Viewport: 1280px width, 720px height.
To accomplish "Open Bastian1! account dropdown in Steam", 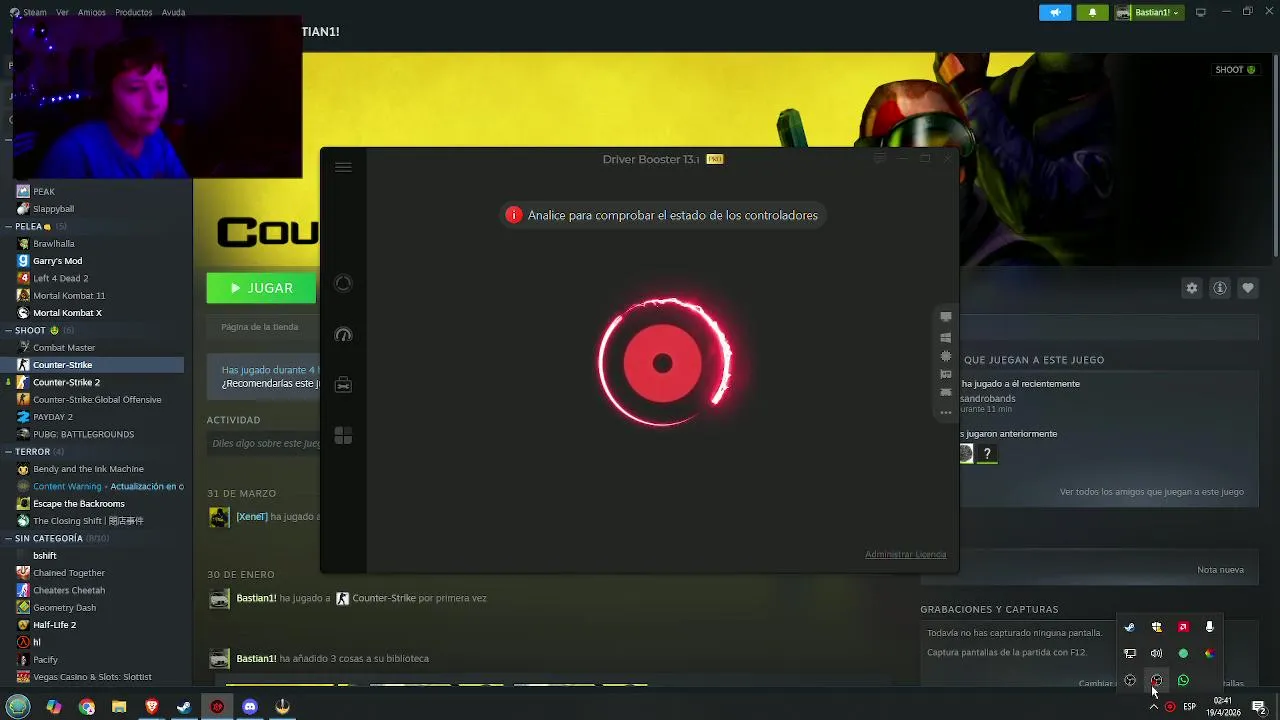I will [1150, 12].
